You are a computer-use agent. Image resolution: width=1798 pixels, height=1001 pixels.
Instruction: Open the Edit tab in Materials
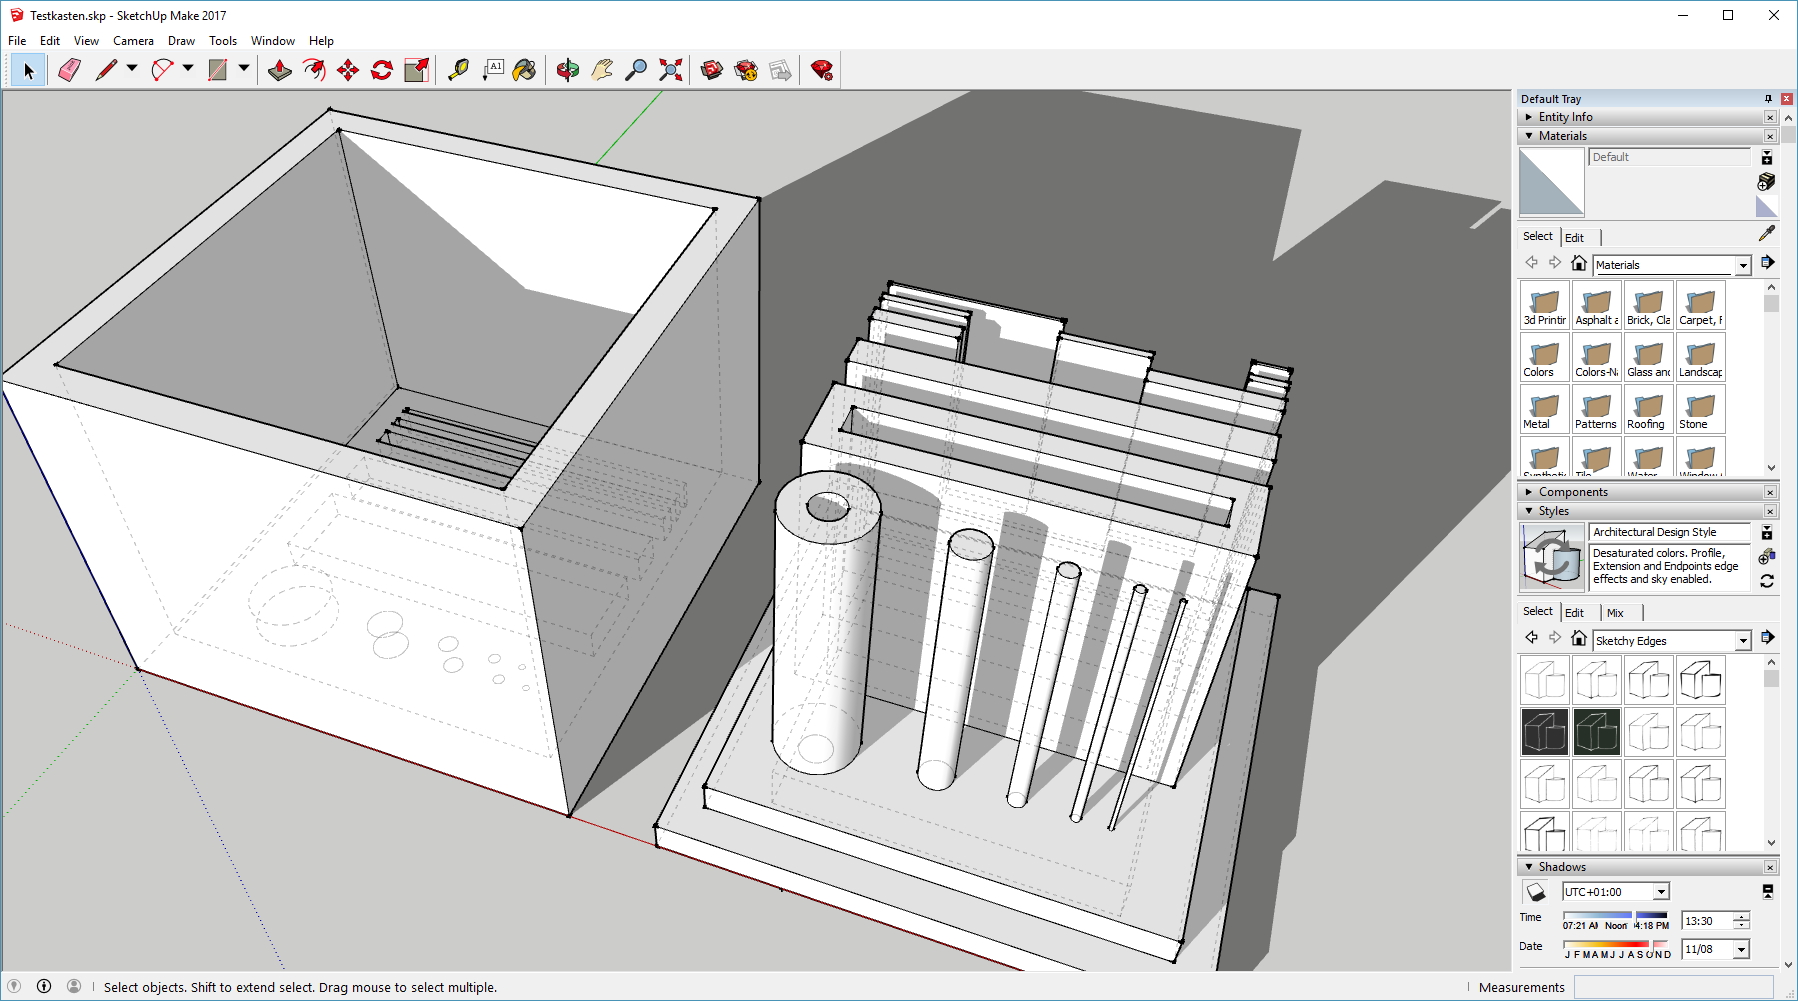[x=1574, y=238]
